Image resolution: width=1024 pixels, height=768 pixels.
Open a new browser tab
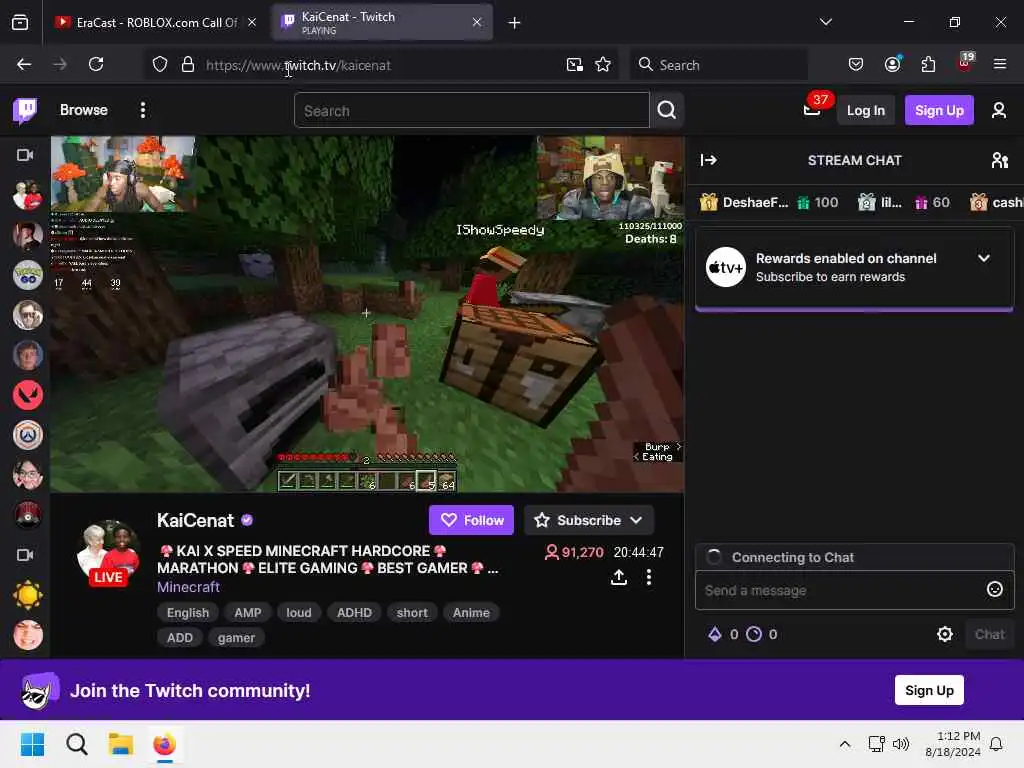pyautogui.click(x=514, y=23)
